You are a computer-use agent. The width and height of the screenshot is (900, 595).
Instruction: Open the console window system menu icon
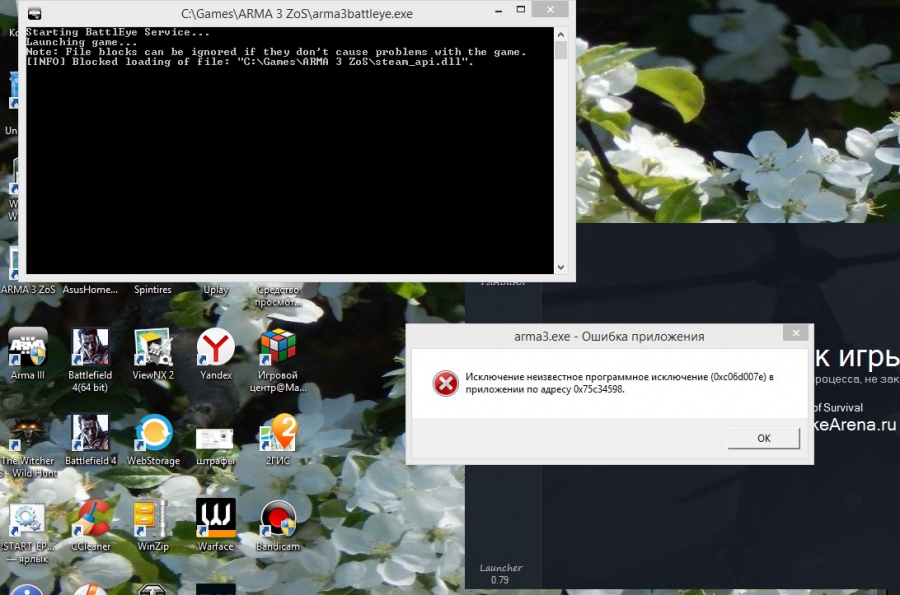pyautogui.click(x=34, y=13)
